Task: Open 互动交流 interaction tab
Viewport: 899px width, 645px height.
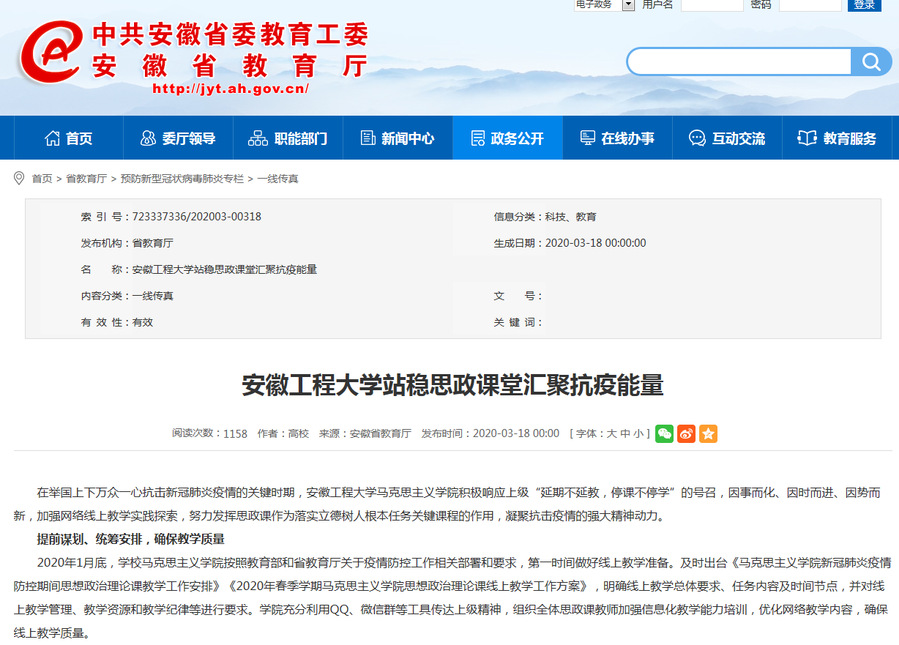Action: point(727,138)
